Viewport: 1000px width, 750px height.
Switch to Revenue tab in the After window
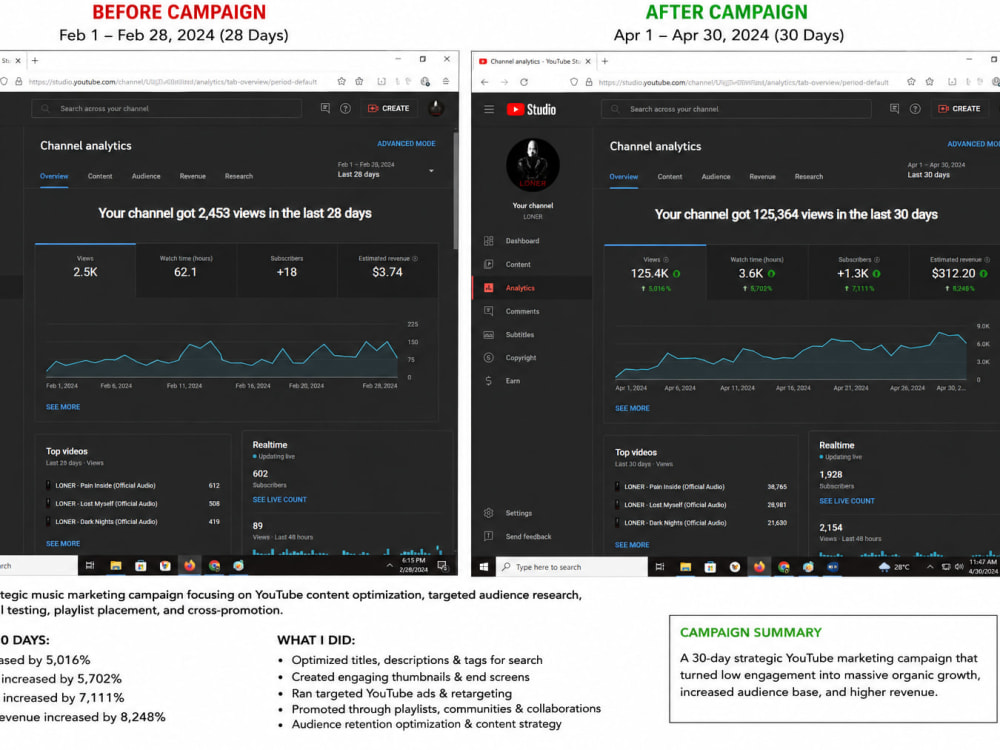763,177
